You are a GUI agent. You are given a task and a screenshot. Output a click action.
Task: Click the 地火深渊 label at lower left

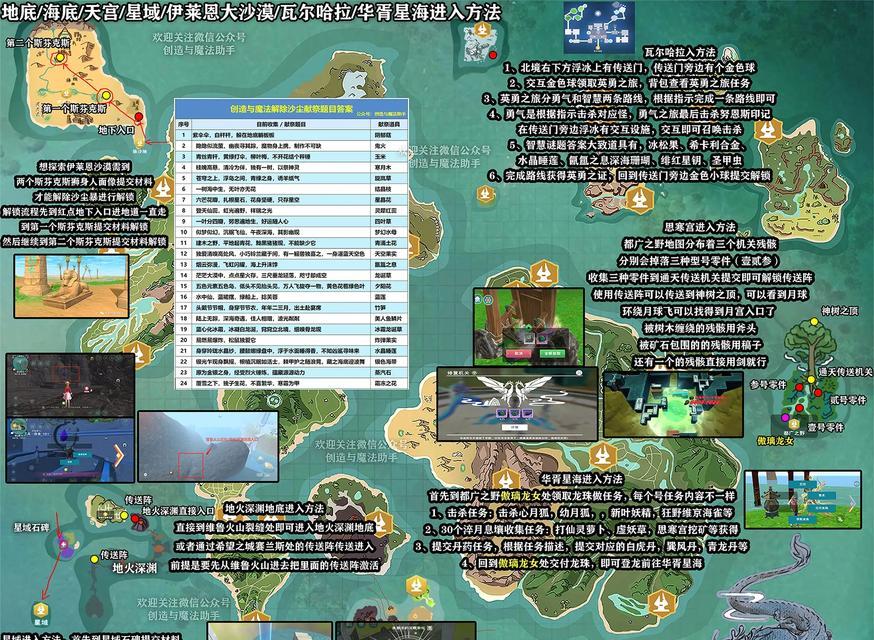click(x=134, y=568)
